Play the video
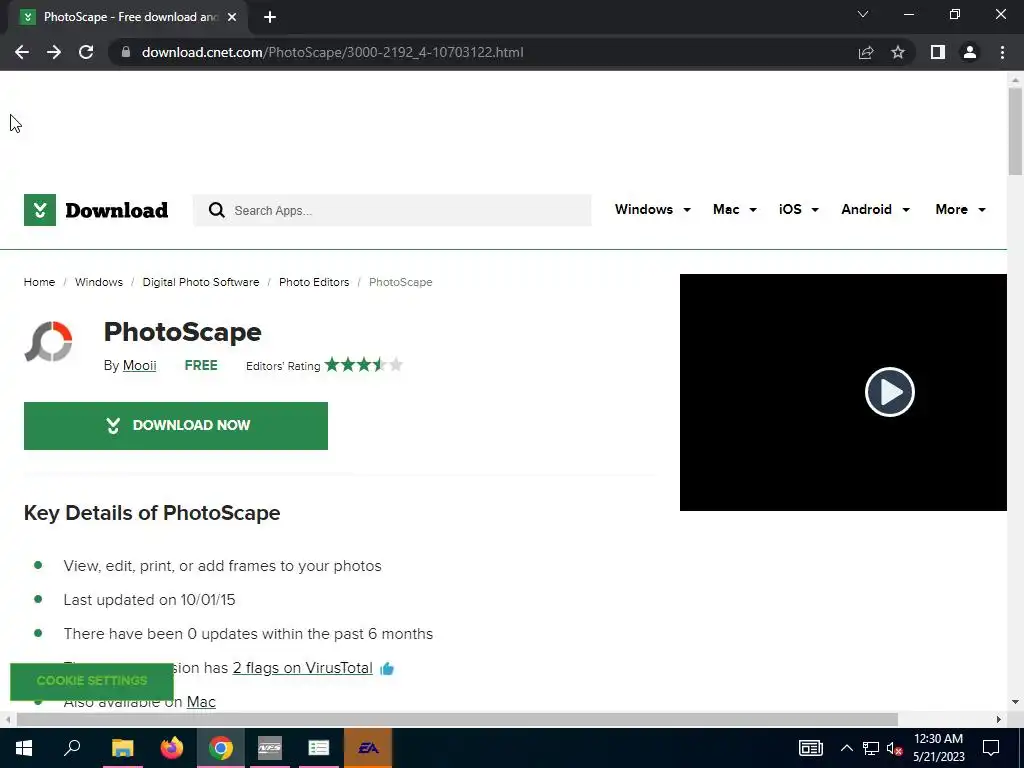Image resolution: width=1024 pixels, height=768 pixels. tap(889, 392)
